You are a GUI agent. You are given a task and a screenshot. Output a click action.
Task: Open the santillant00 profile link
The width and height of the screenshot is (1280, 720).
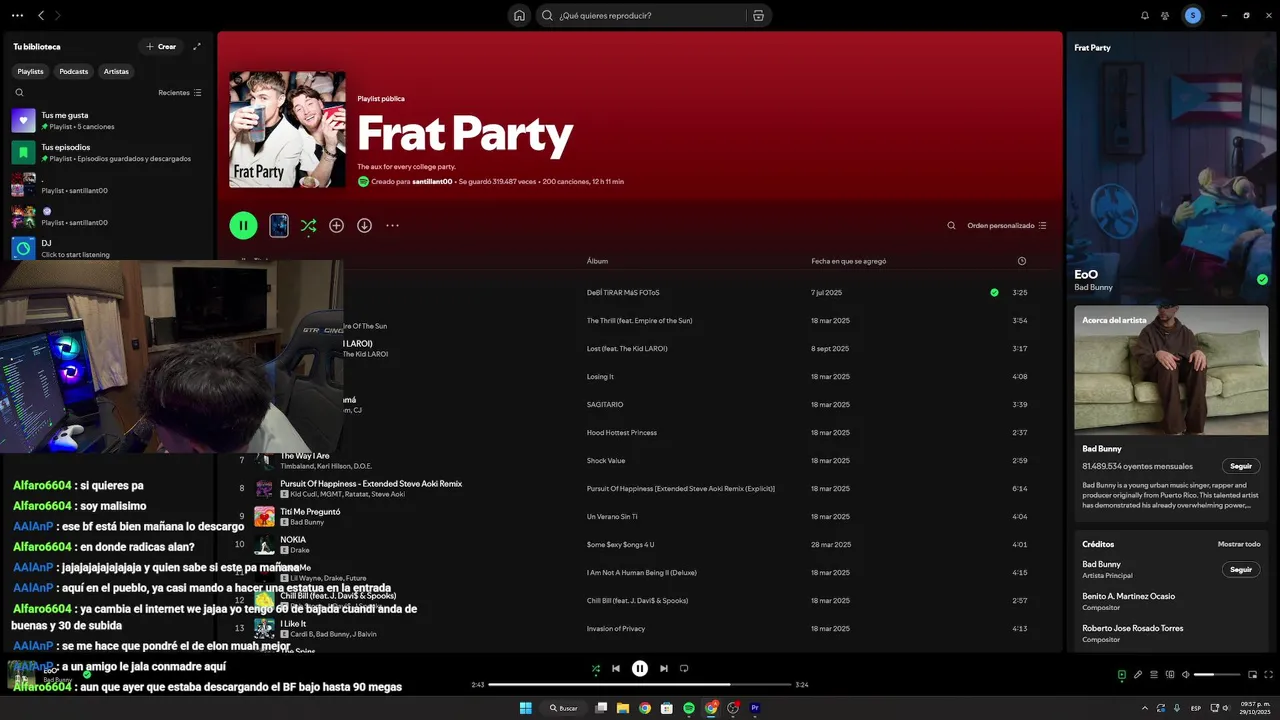[x=432, y=182]
